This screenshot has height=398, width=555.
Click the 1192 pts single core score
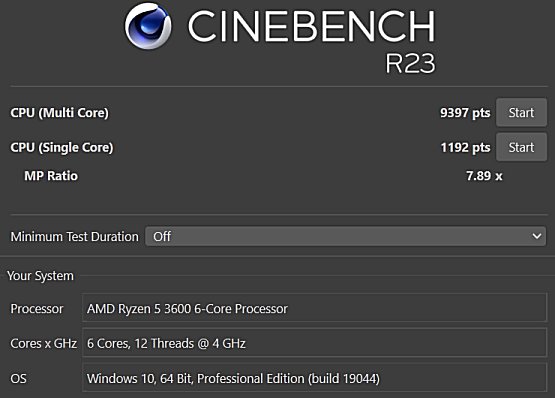click(465, 147)
